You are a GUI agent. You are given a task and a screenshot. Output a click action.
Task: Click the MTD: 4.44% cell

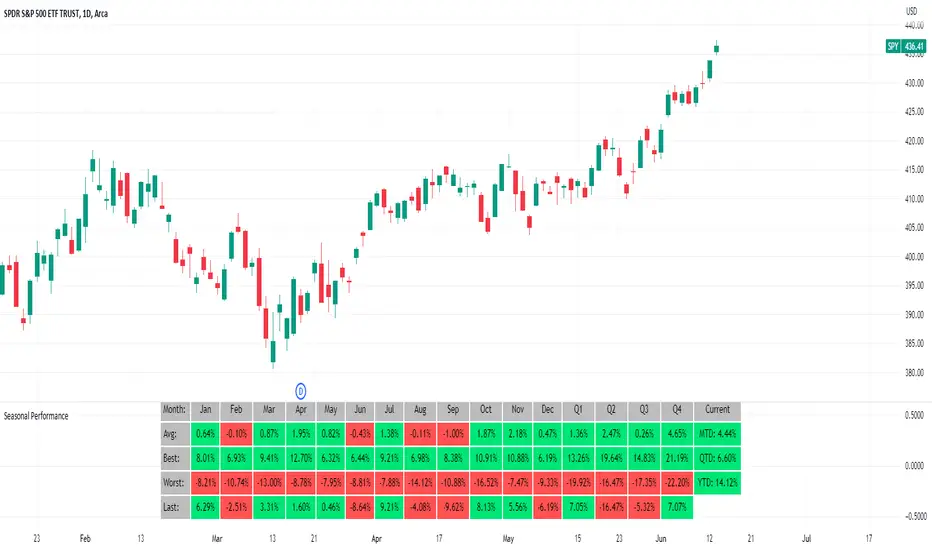click(x=717, y=433)
